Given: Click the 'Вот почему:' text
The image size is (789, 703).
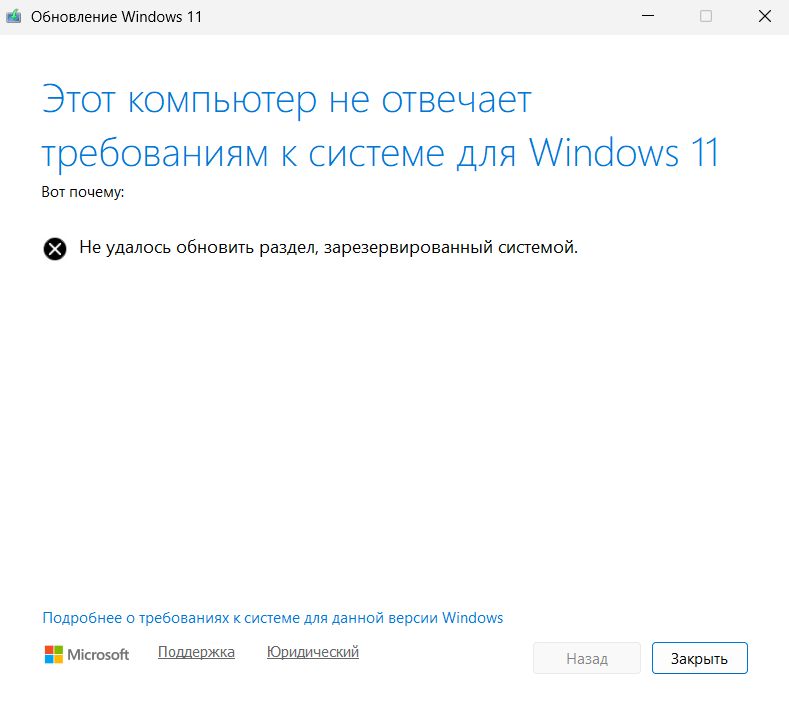Looking at the screenshot, I should pos(83,192).
